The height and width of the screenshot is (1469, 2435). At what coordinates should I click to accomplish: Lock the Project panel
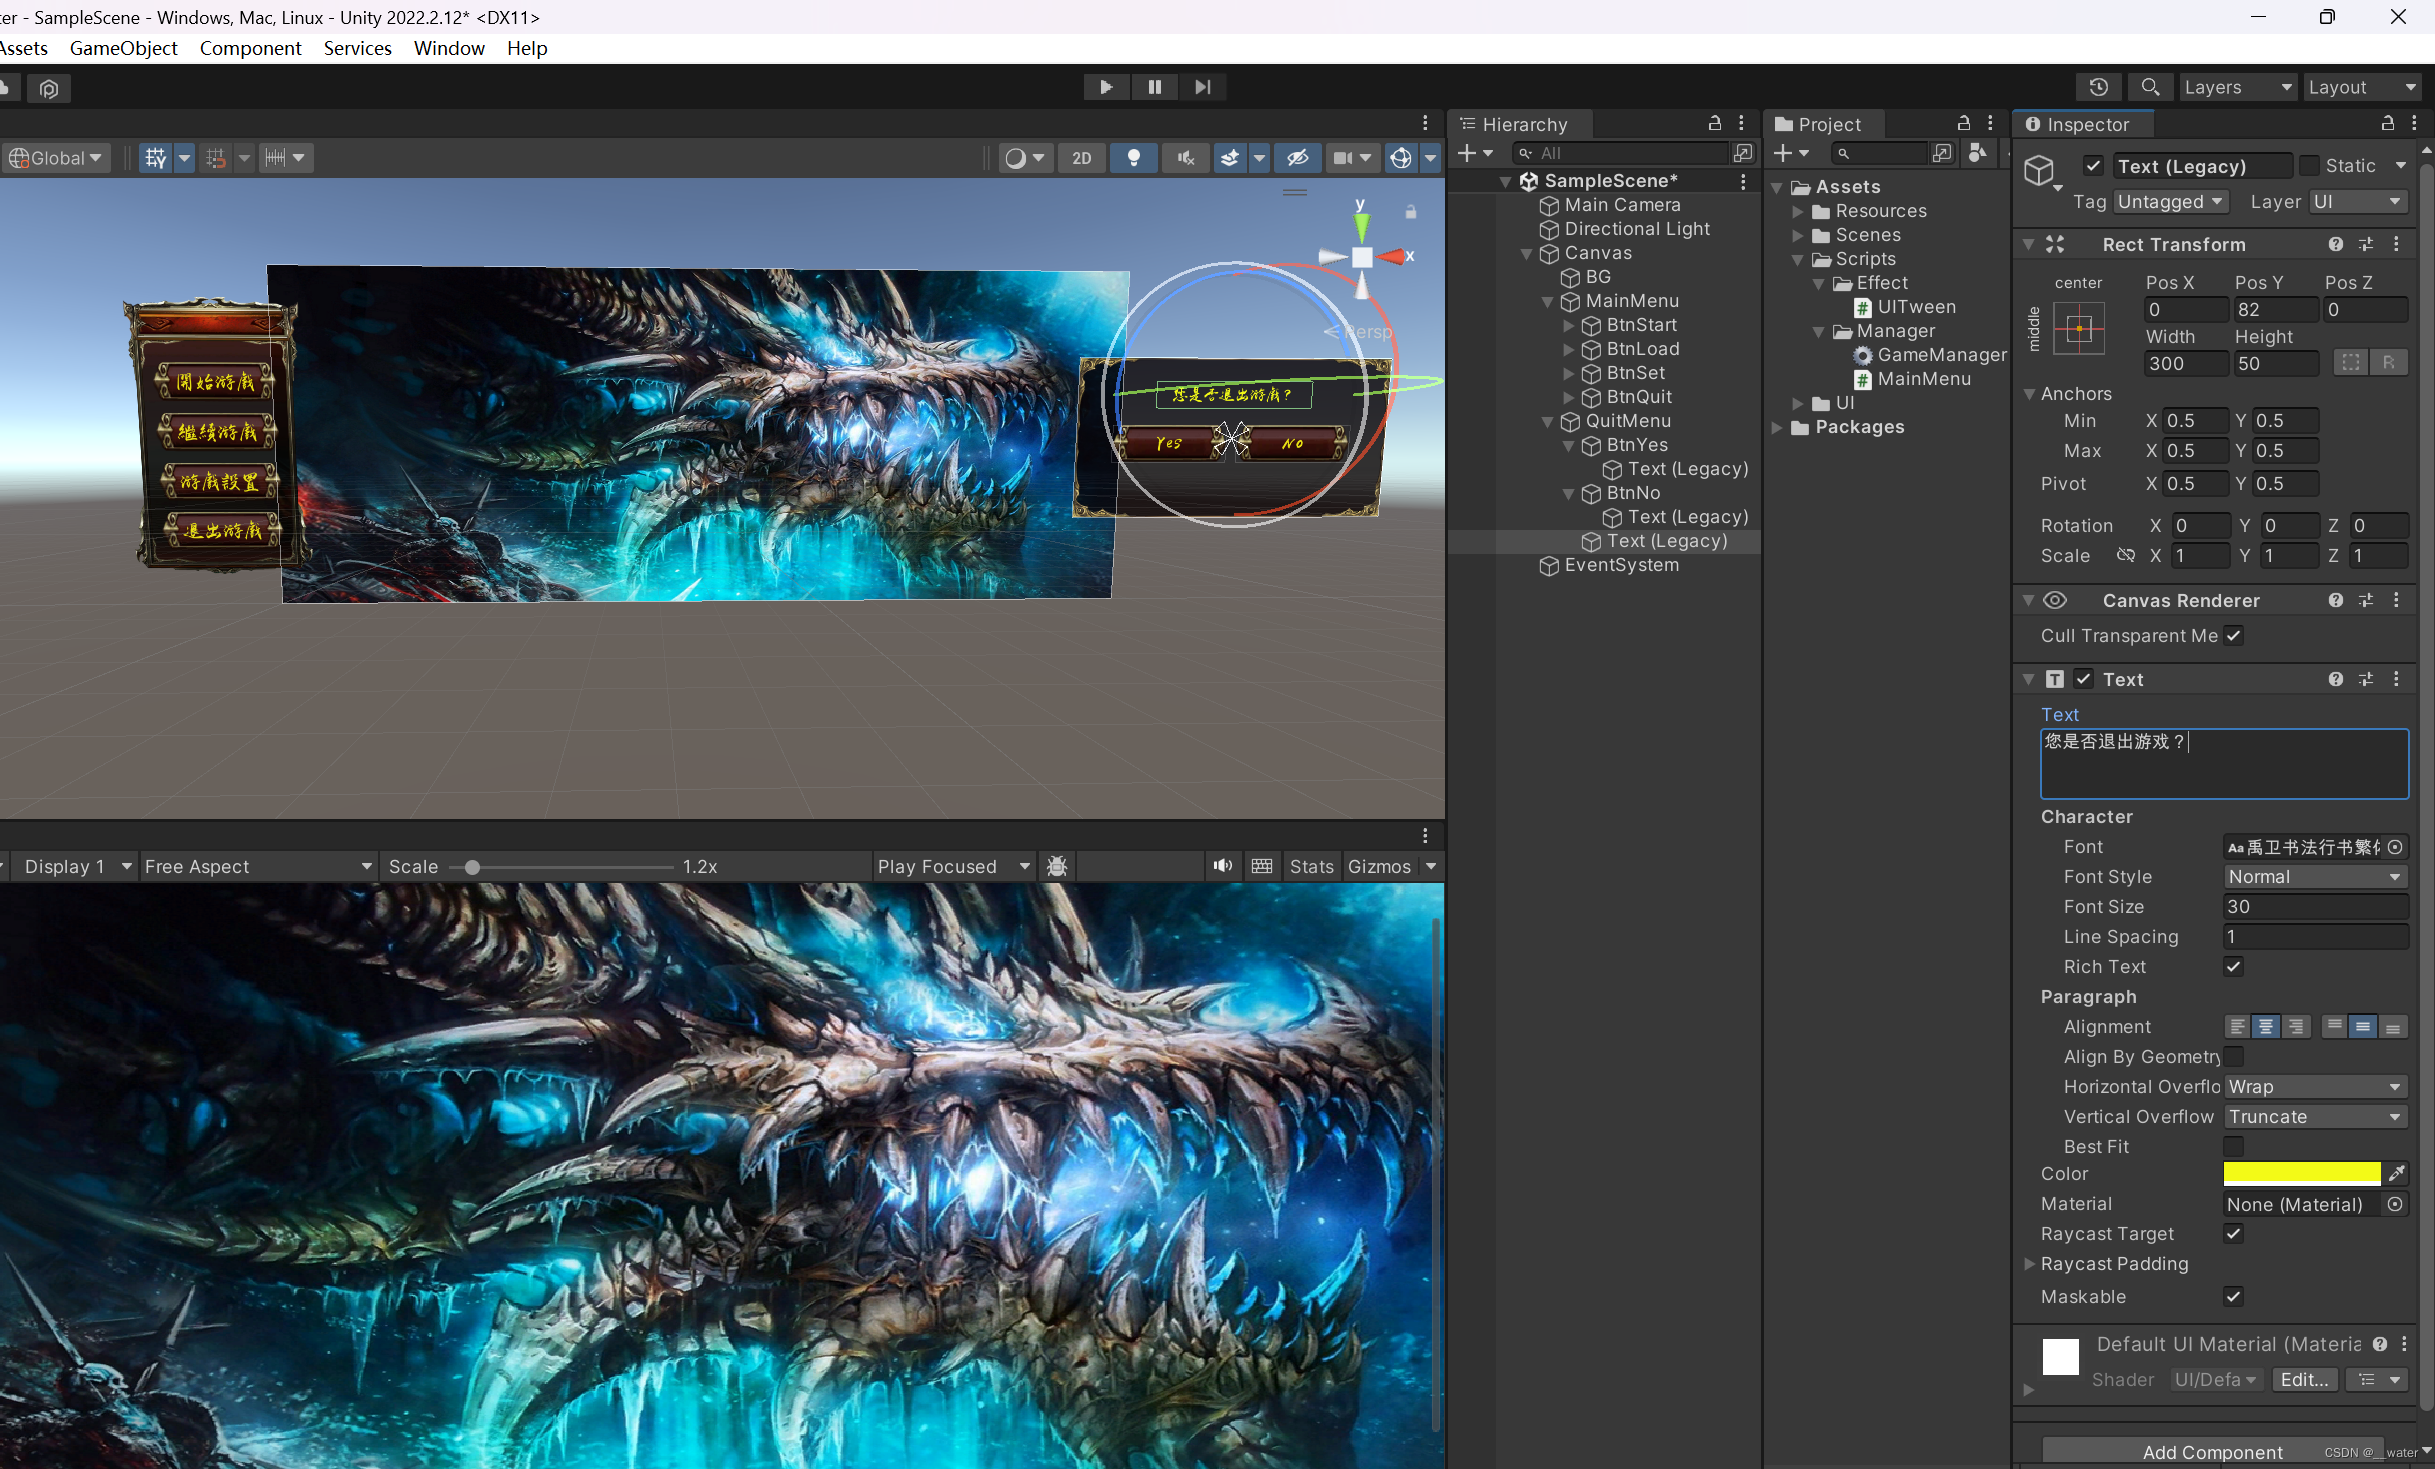1964,123
